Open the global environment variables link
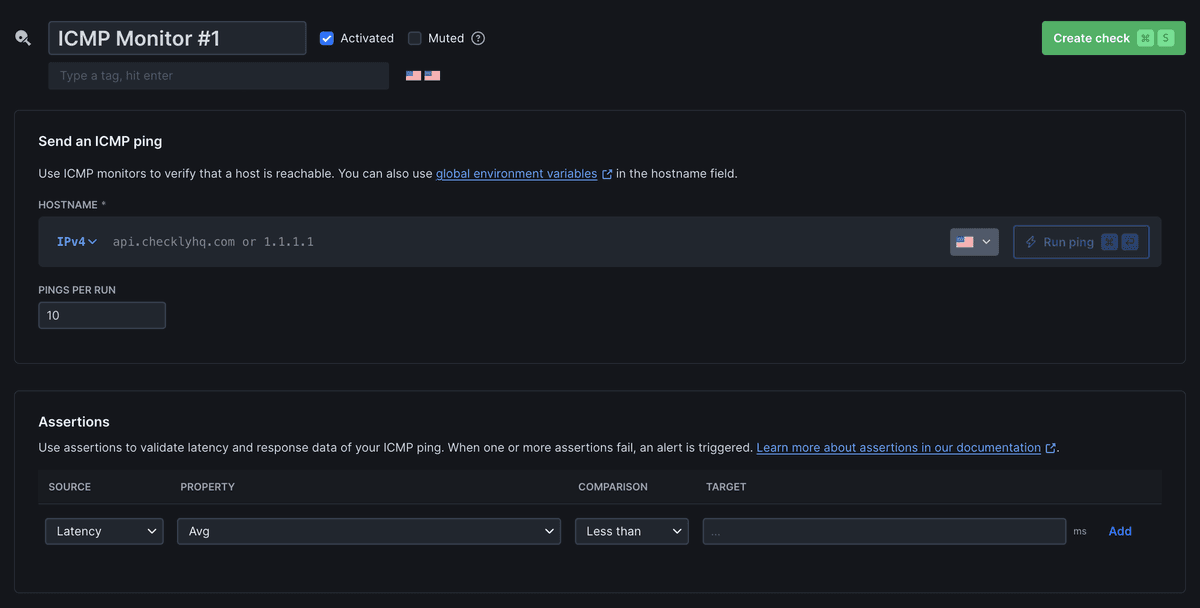1200x608 pixels. [x=516, y=174]
